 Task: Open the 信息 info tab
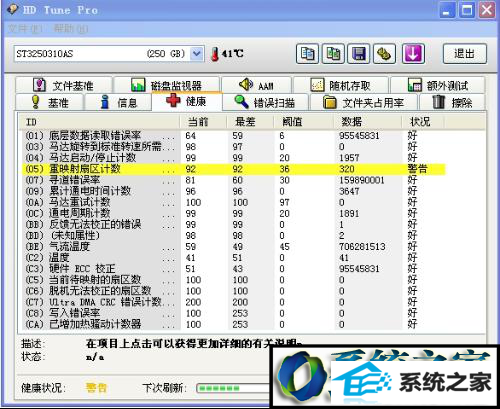point(118,102)
